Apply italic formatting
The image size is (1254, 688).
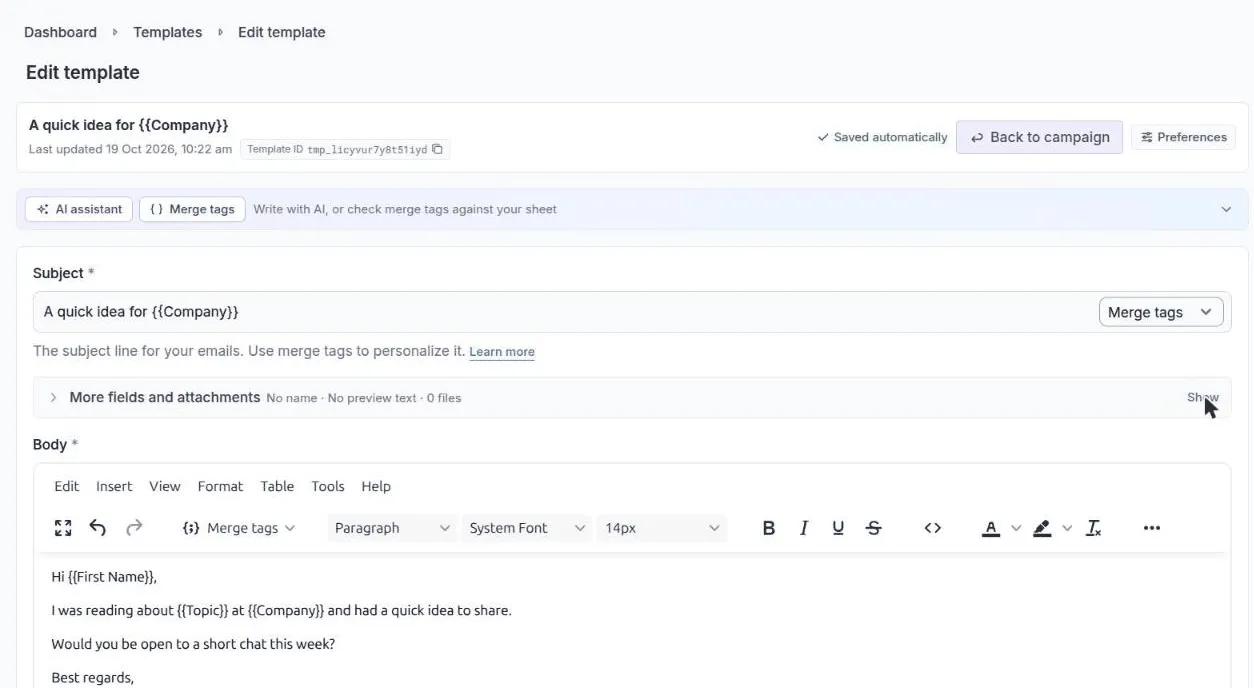(x=803, y=528)
